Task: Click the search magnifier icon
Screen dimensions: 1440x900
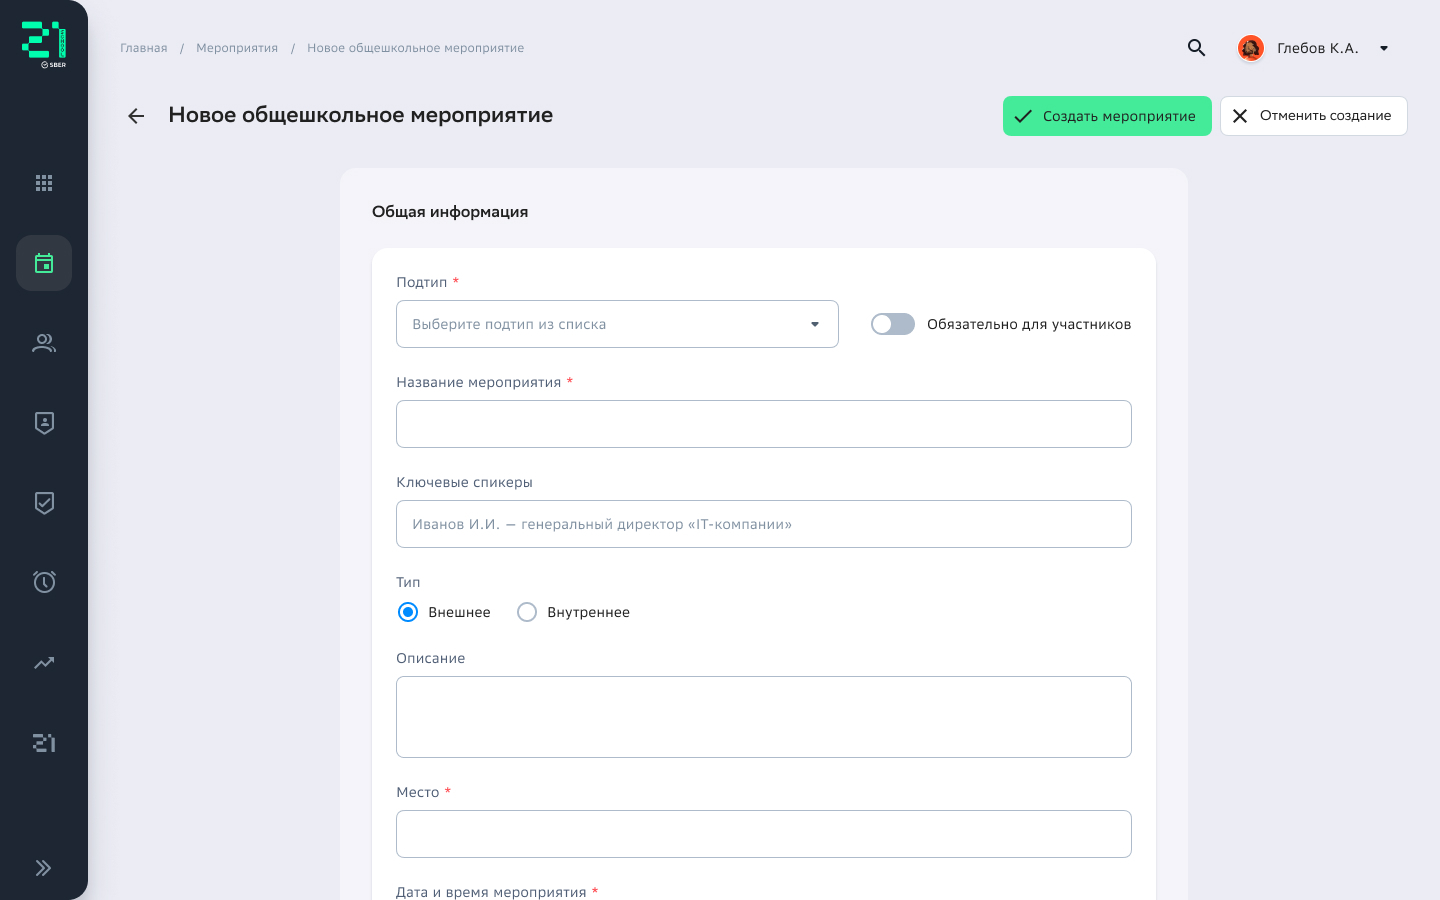Action: pyautogui.click(x=1196, y=48)
